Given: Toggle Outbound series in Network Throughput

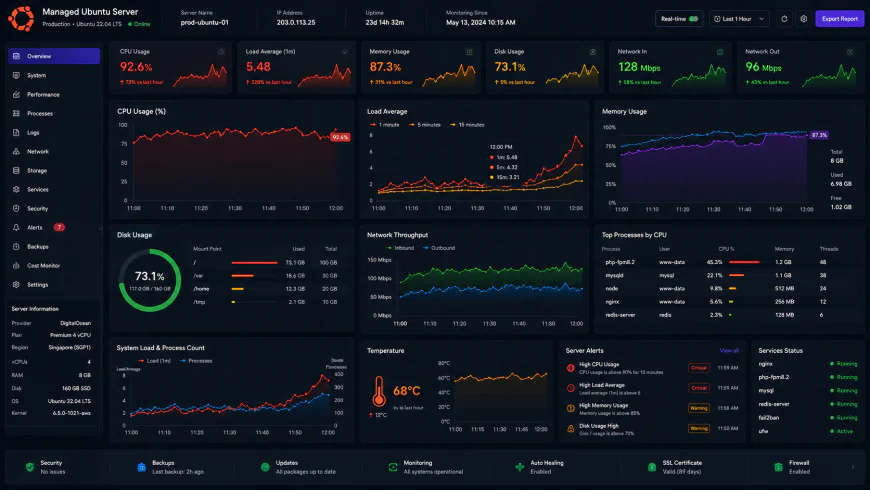Looking at the screenshot, I should [439, 248].
